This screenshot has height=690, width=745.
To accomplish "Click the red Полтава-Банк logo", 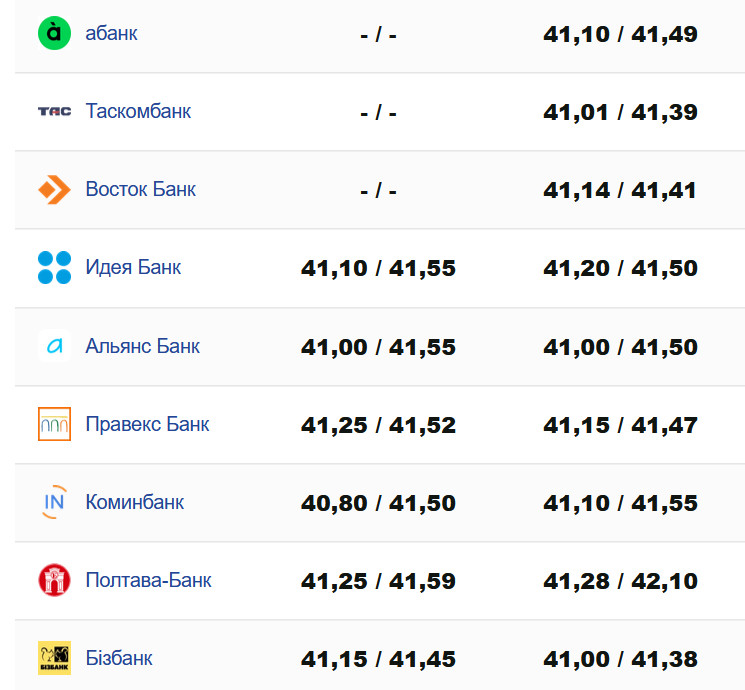I will click(x=54, y=580).
